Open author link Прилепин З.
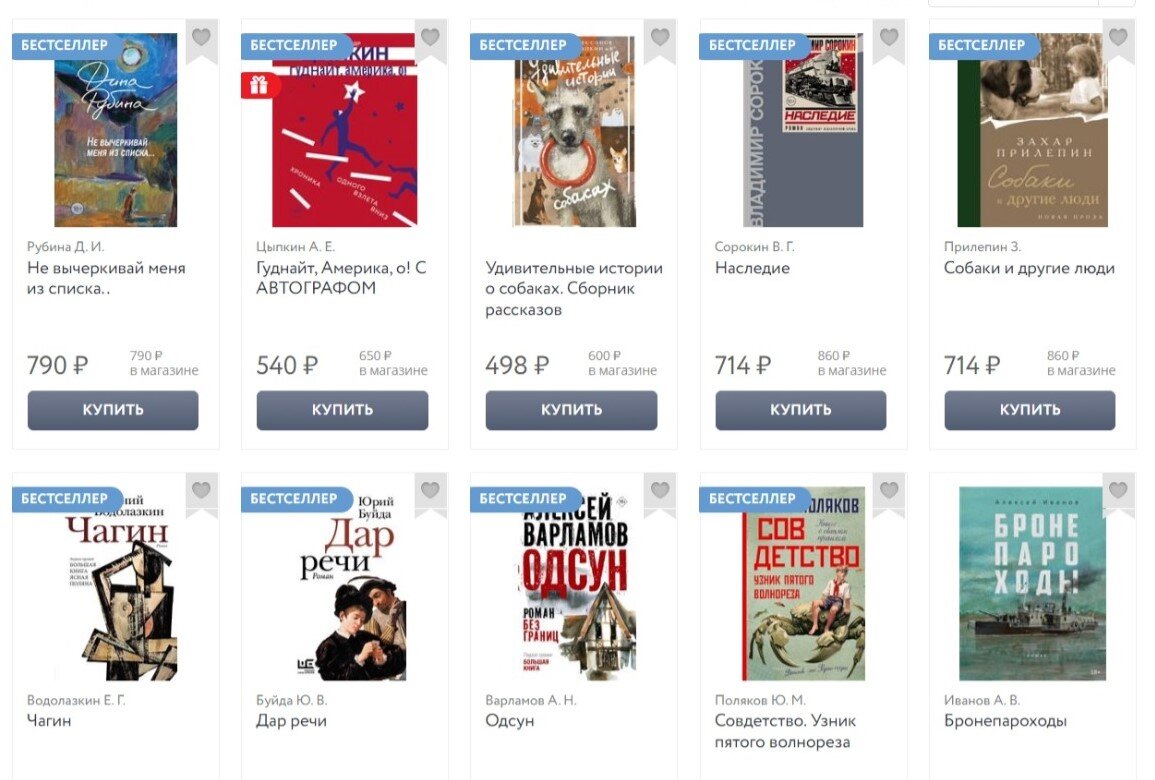The image size is (1155, 780). (x=983, y=247)
